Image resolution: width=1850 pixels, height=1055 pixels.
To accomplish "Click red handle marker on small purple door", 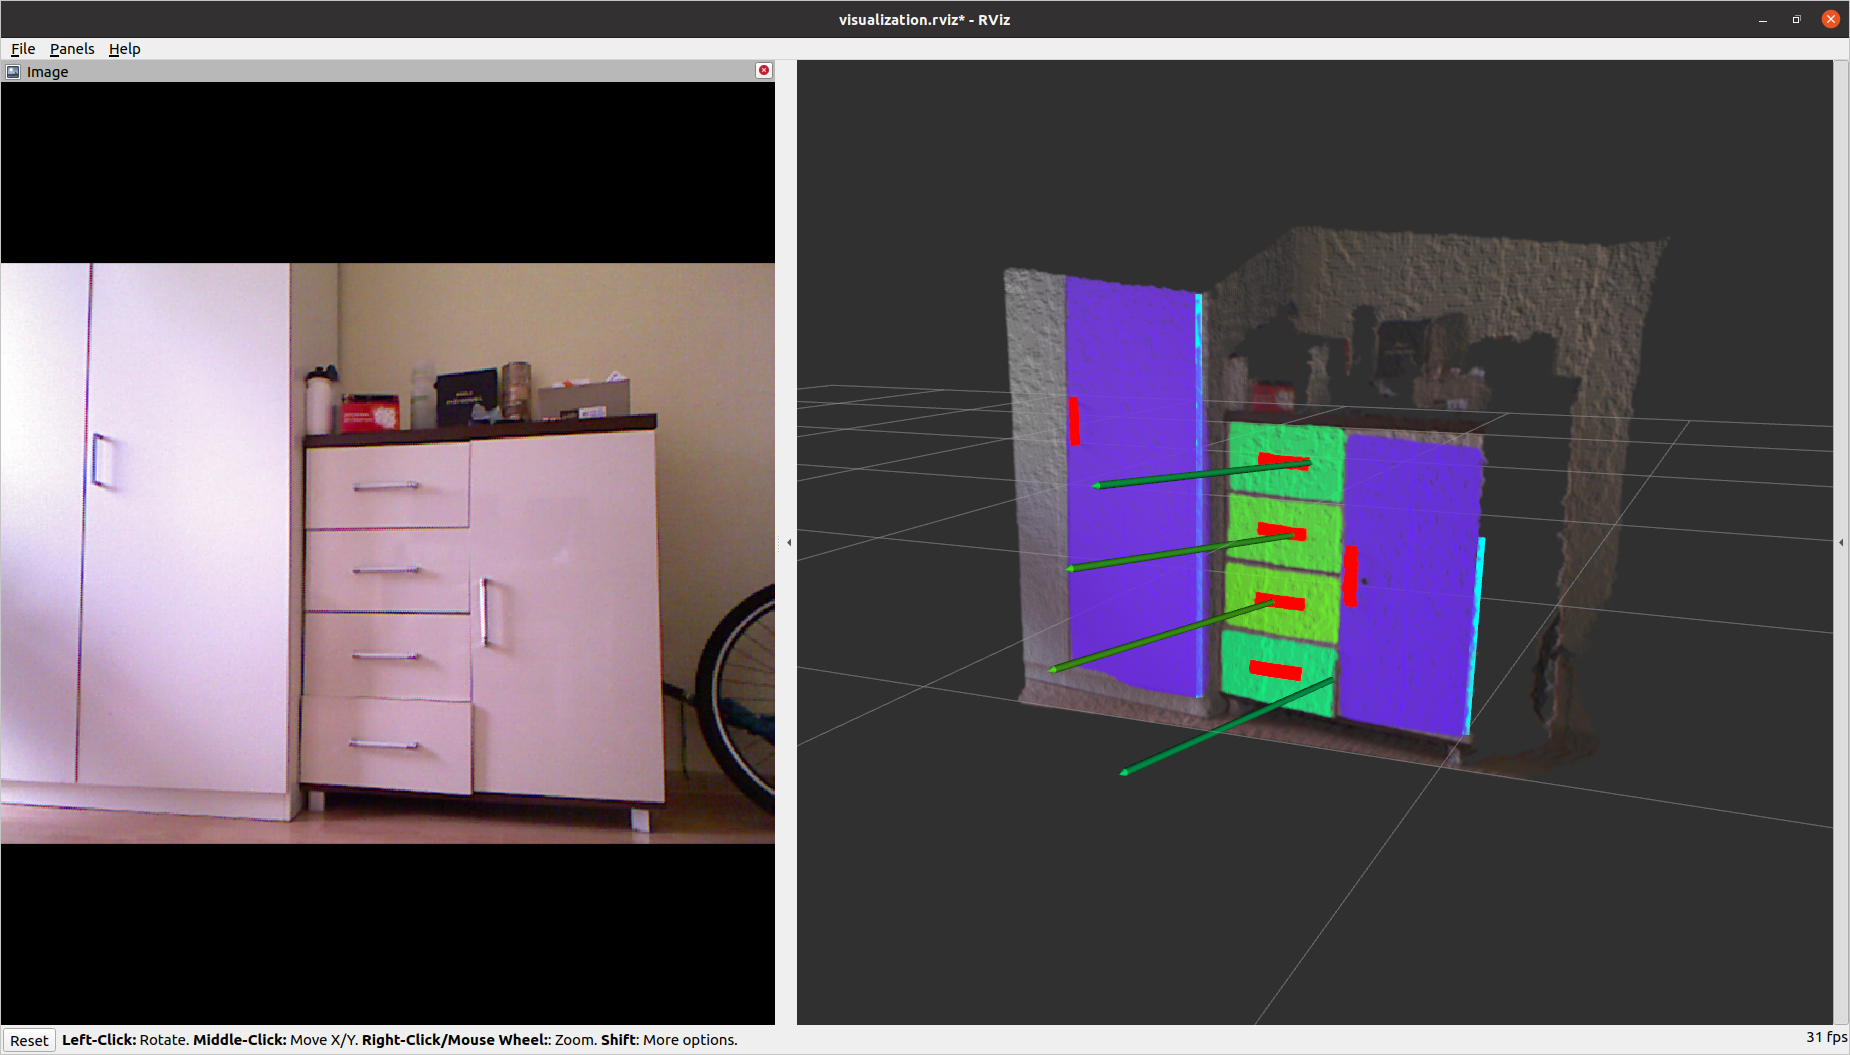I will point(1350,576).
